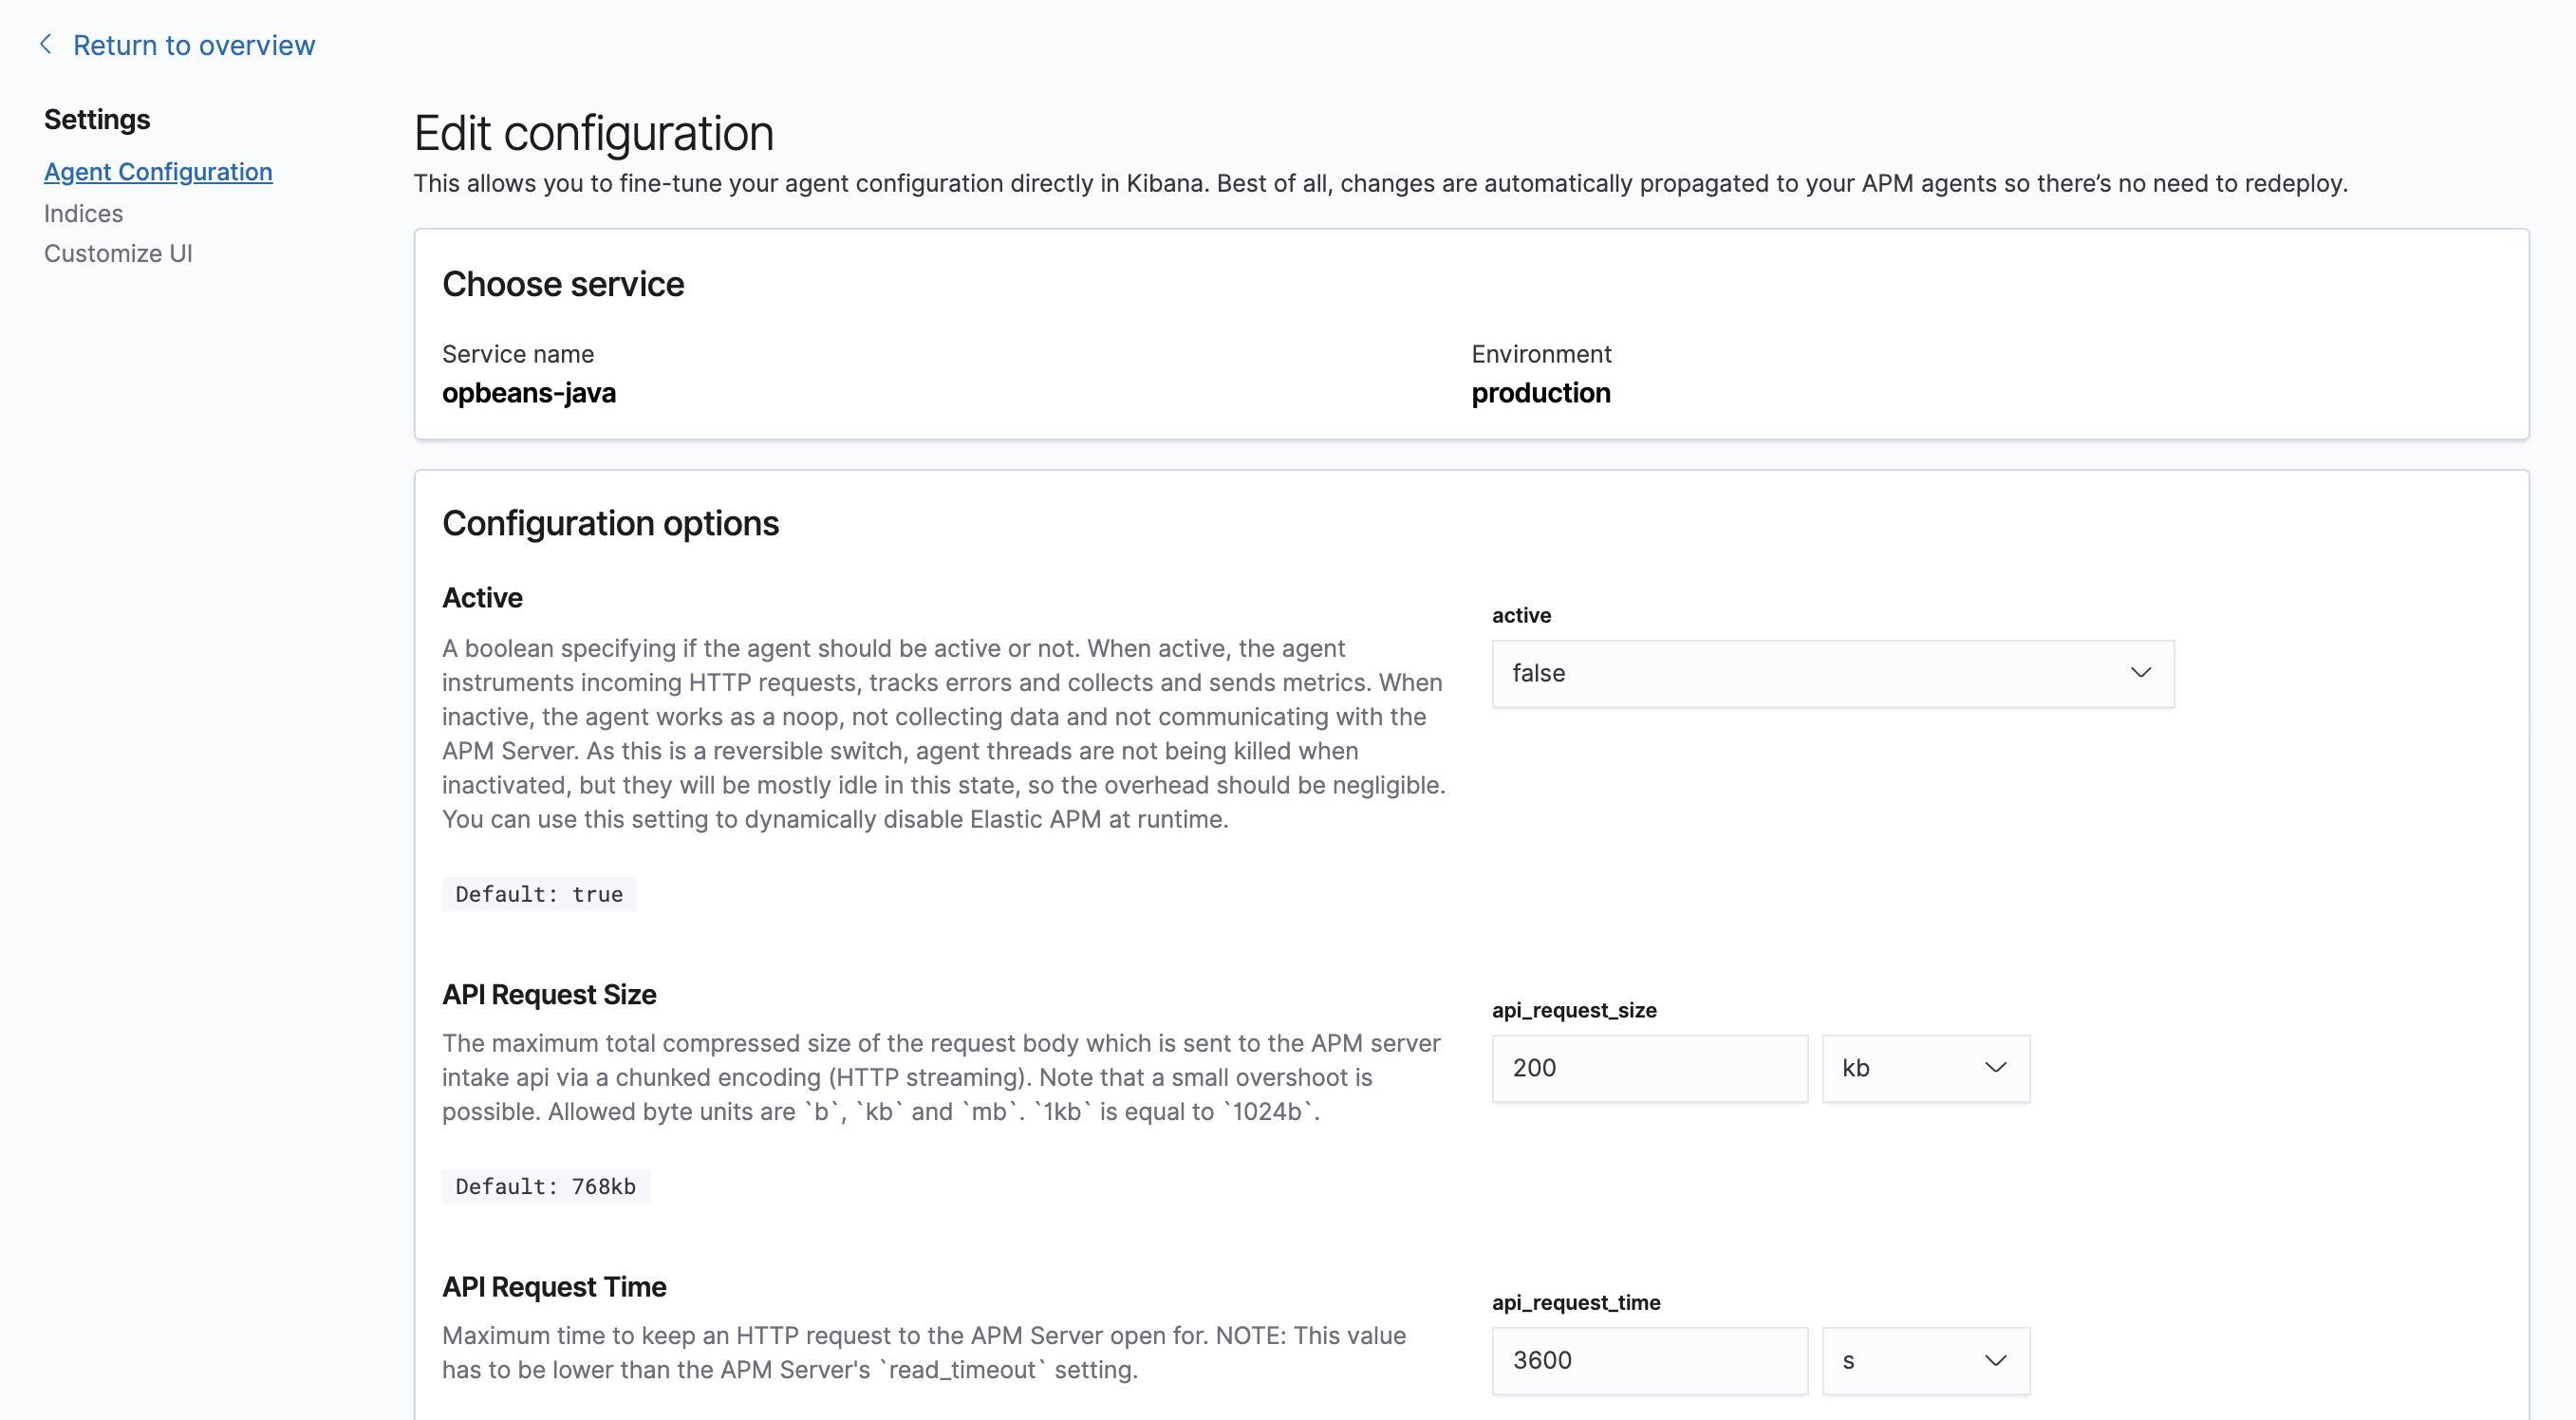Viewport: 2576px width, 1420px height.
Task: Select Agent Configuration in the Settings sidebar
Action: (x=158, y=171)
